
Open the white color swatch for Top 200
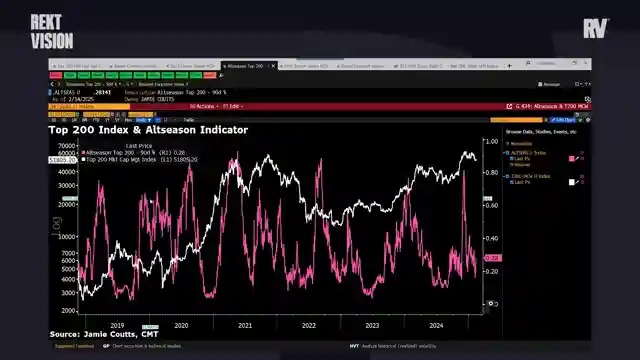[x=571, y=182]
